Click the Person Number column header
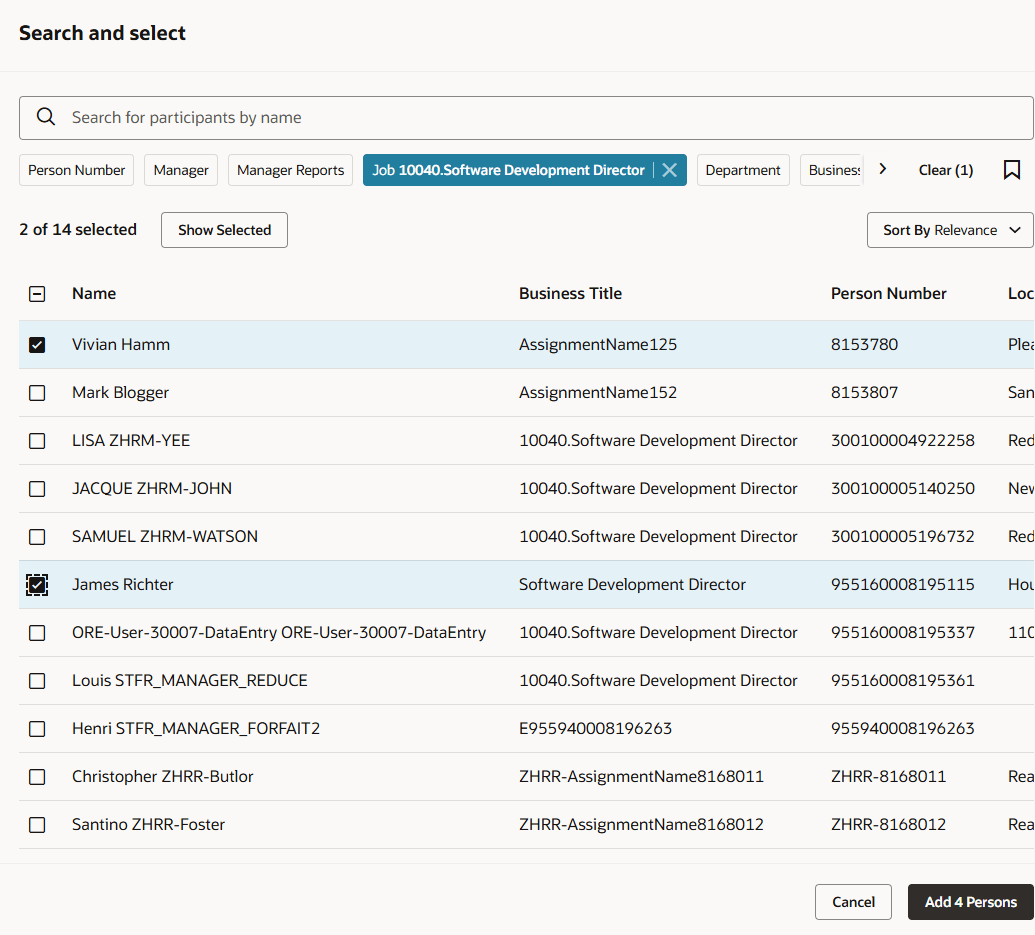Viewport: 1035px width, 935px height. (888, 294)
